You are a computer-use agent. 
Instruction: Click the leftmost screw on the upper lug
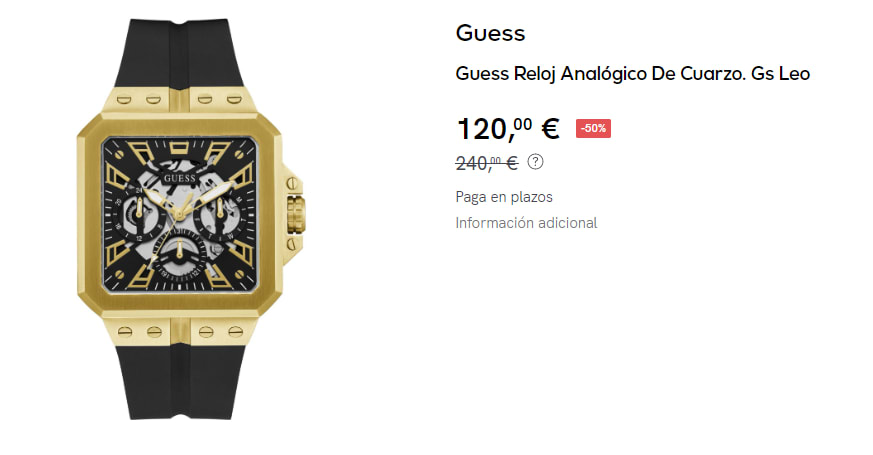[x=124, y=100]
